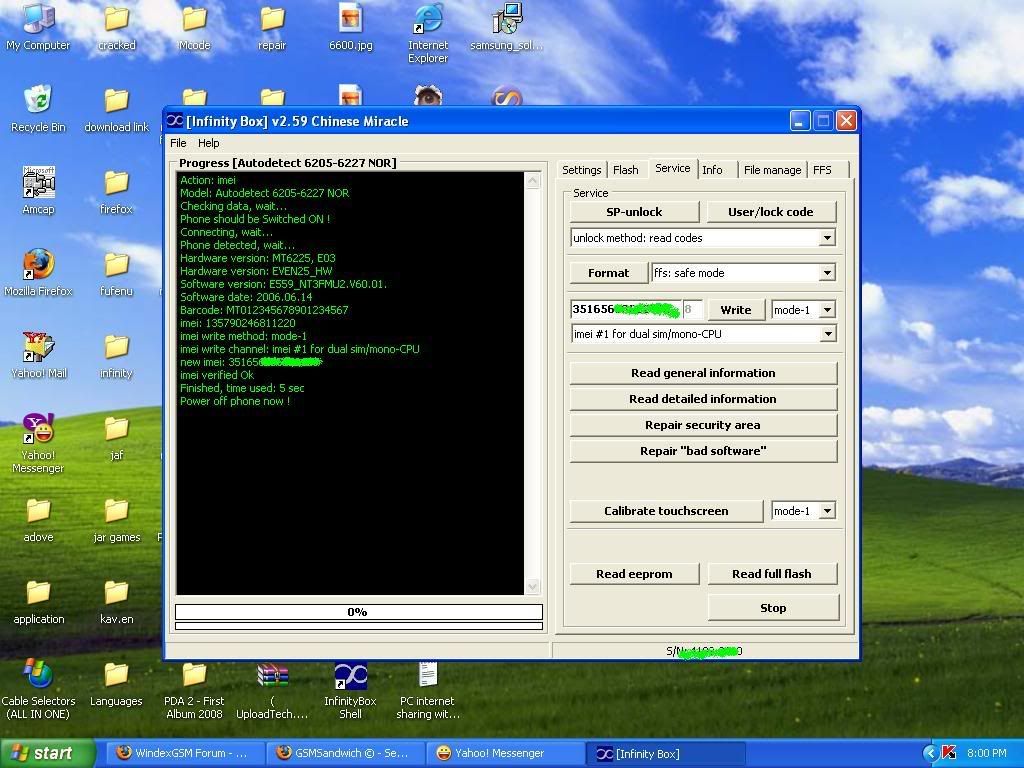Screen dimensions: 1024x768
Task: Expand the ffs: safe mode dropdown
Action: pos(827,273)
